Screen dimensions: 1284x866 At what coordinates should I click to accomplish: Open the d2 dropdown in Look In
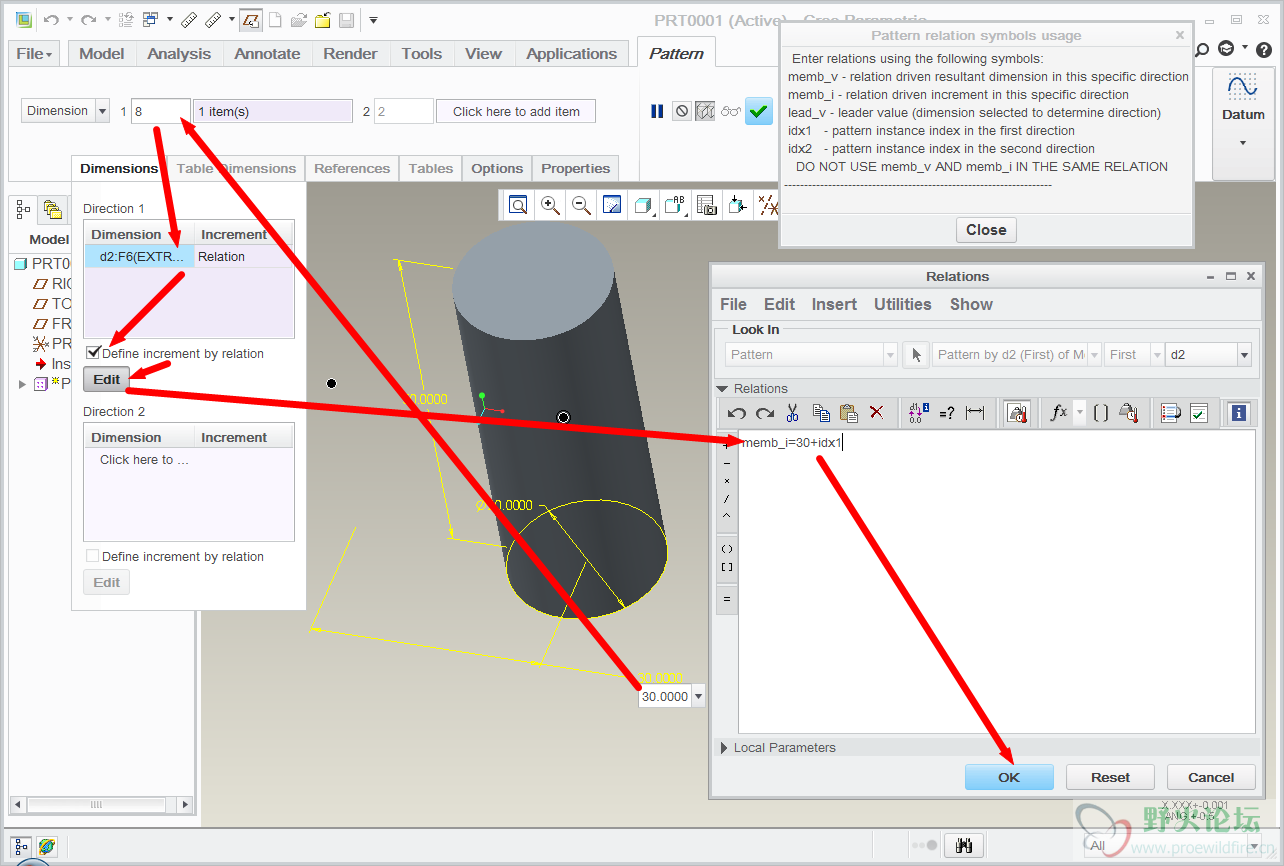pos(1244,355)
